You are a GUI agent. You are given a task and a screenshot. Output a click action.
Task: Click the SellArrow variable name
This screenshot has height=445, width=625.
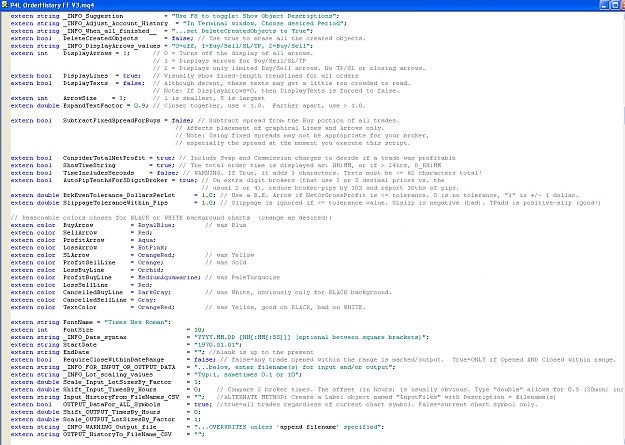80,233
